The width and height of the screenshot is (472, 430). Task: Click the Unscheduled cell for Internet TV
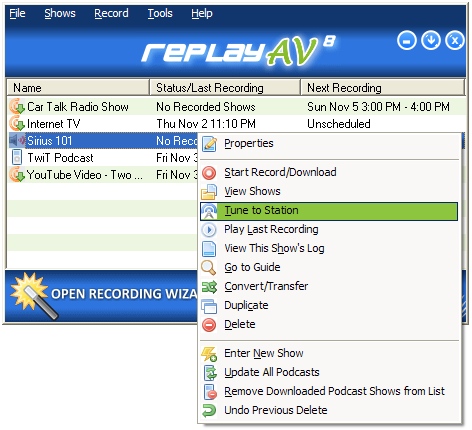[x=339, y=124]
